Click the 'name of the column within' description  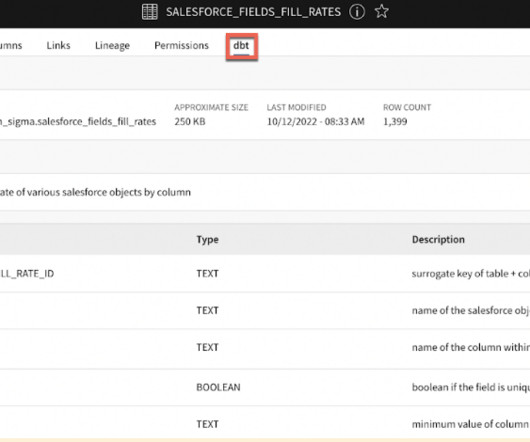click(471, 347)
